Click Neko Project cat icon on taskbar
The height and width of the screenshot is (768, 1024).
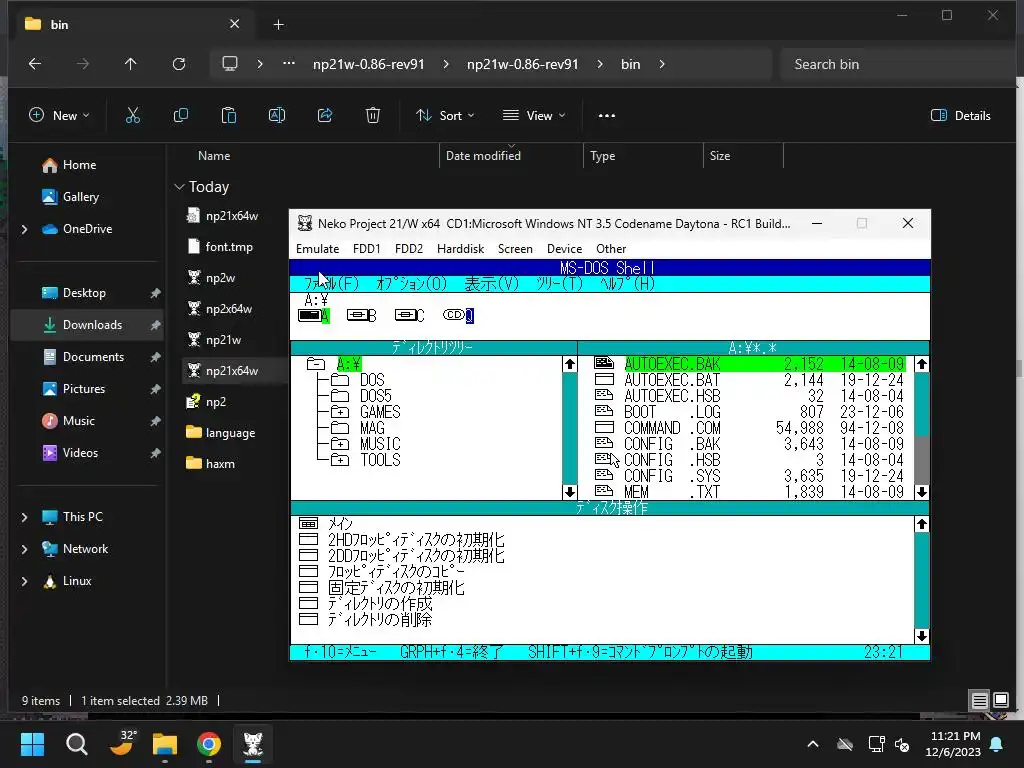tap(253, 744)
